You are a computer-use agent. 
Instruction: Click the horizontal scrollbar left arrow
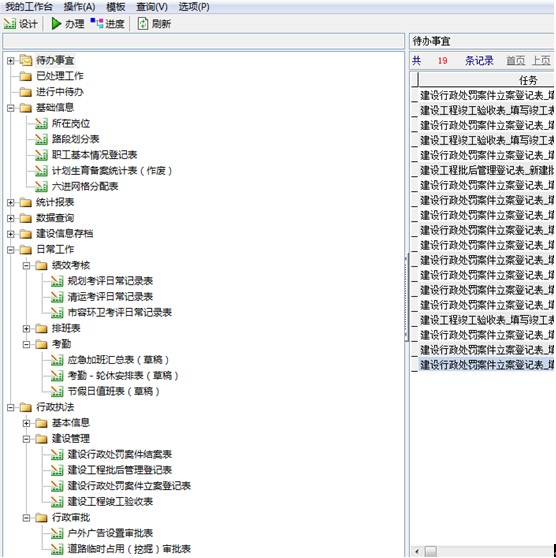click(x=417, y=551)
